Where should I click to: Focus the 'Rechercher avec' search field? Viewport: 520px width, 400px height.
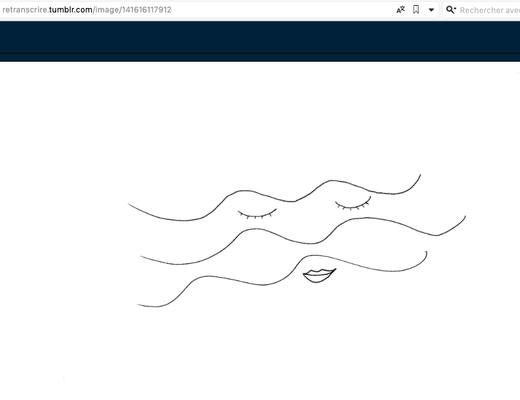[x=489, y=10]
